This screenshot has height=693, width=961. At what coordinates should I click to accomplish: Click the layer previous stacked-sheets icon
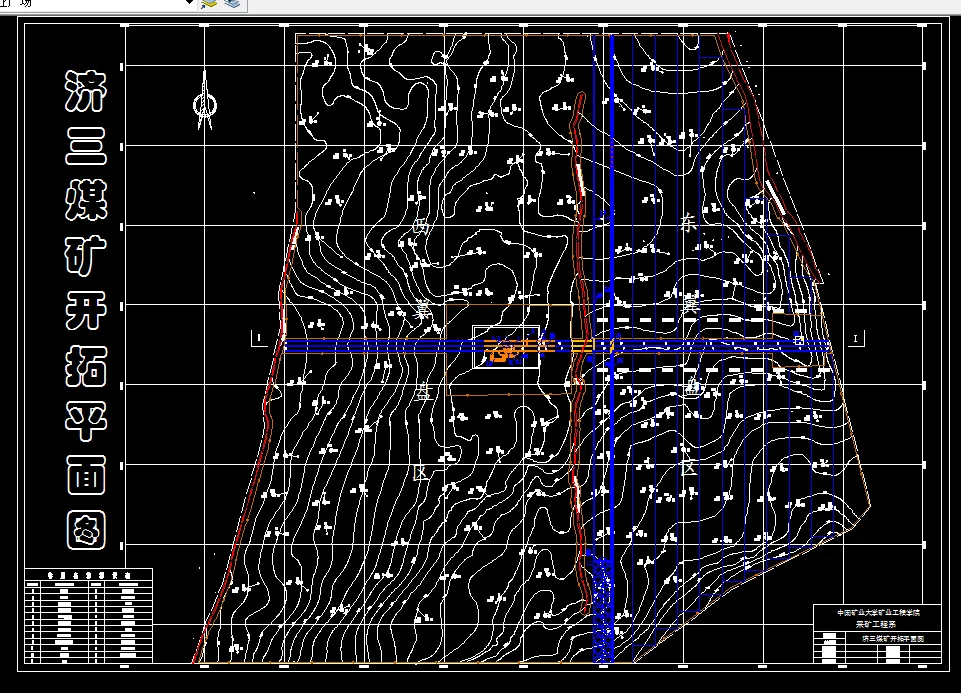tap(232, 4)
